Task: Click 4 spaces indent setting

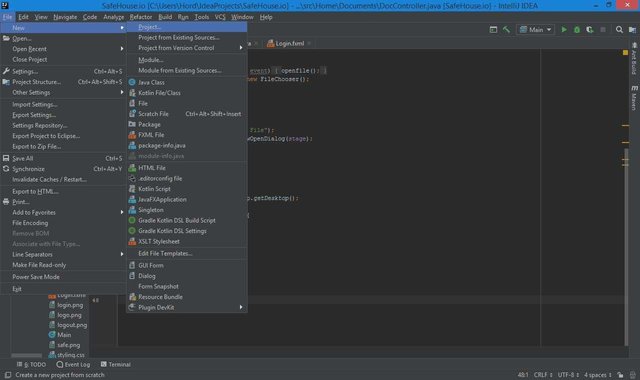Action: pyautogui.click(x=598, y=375)
